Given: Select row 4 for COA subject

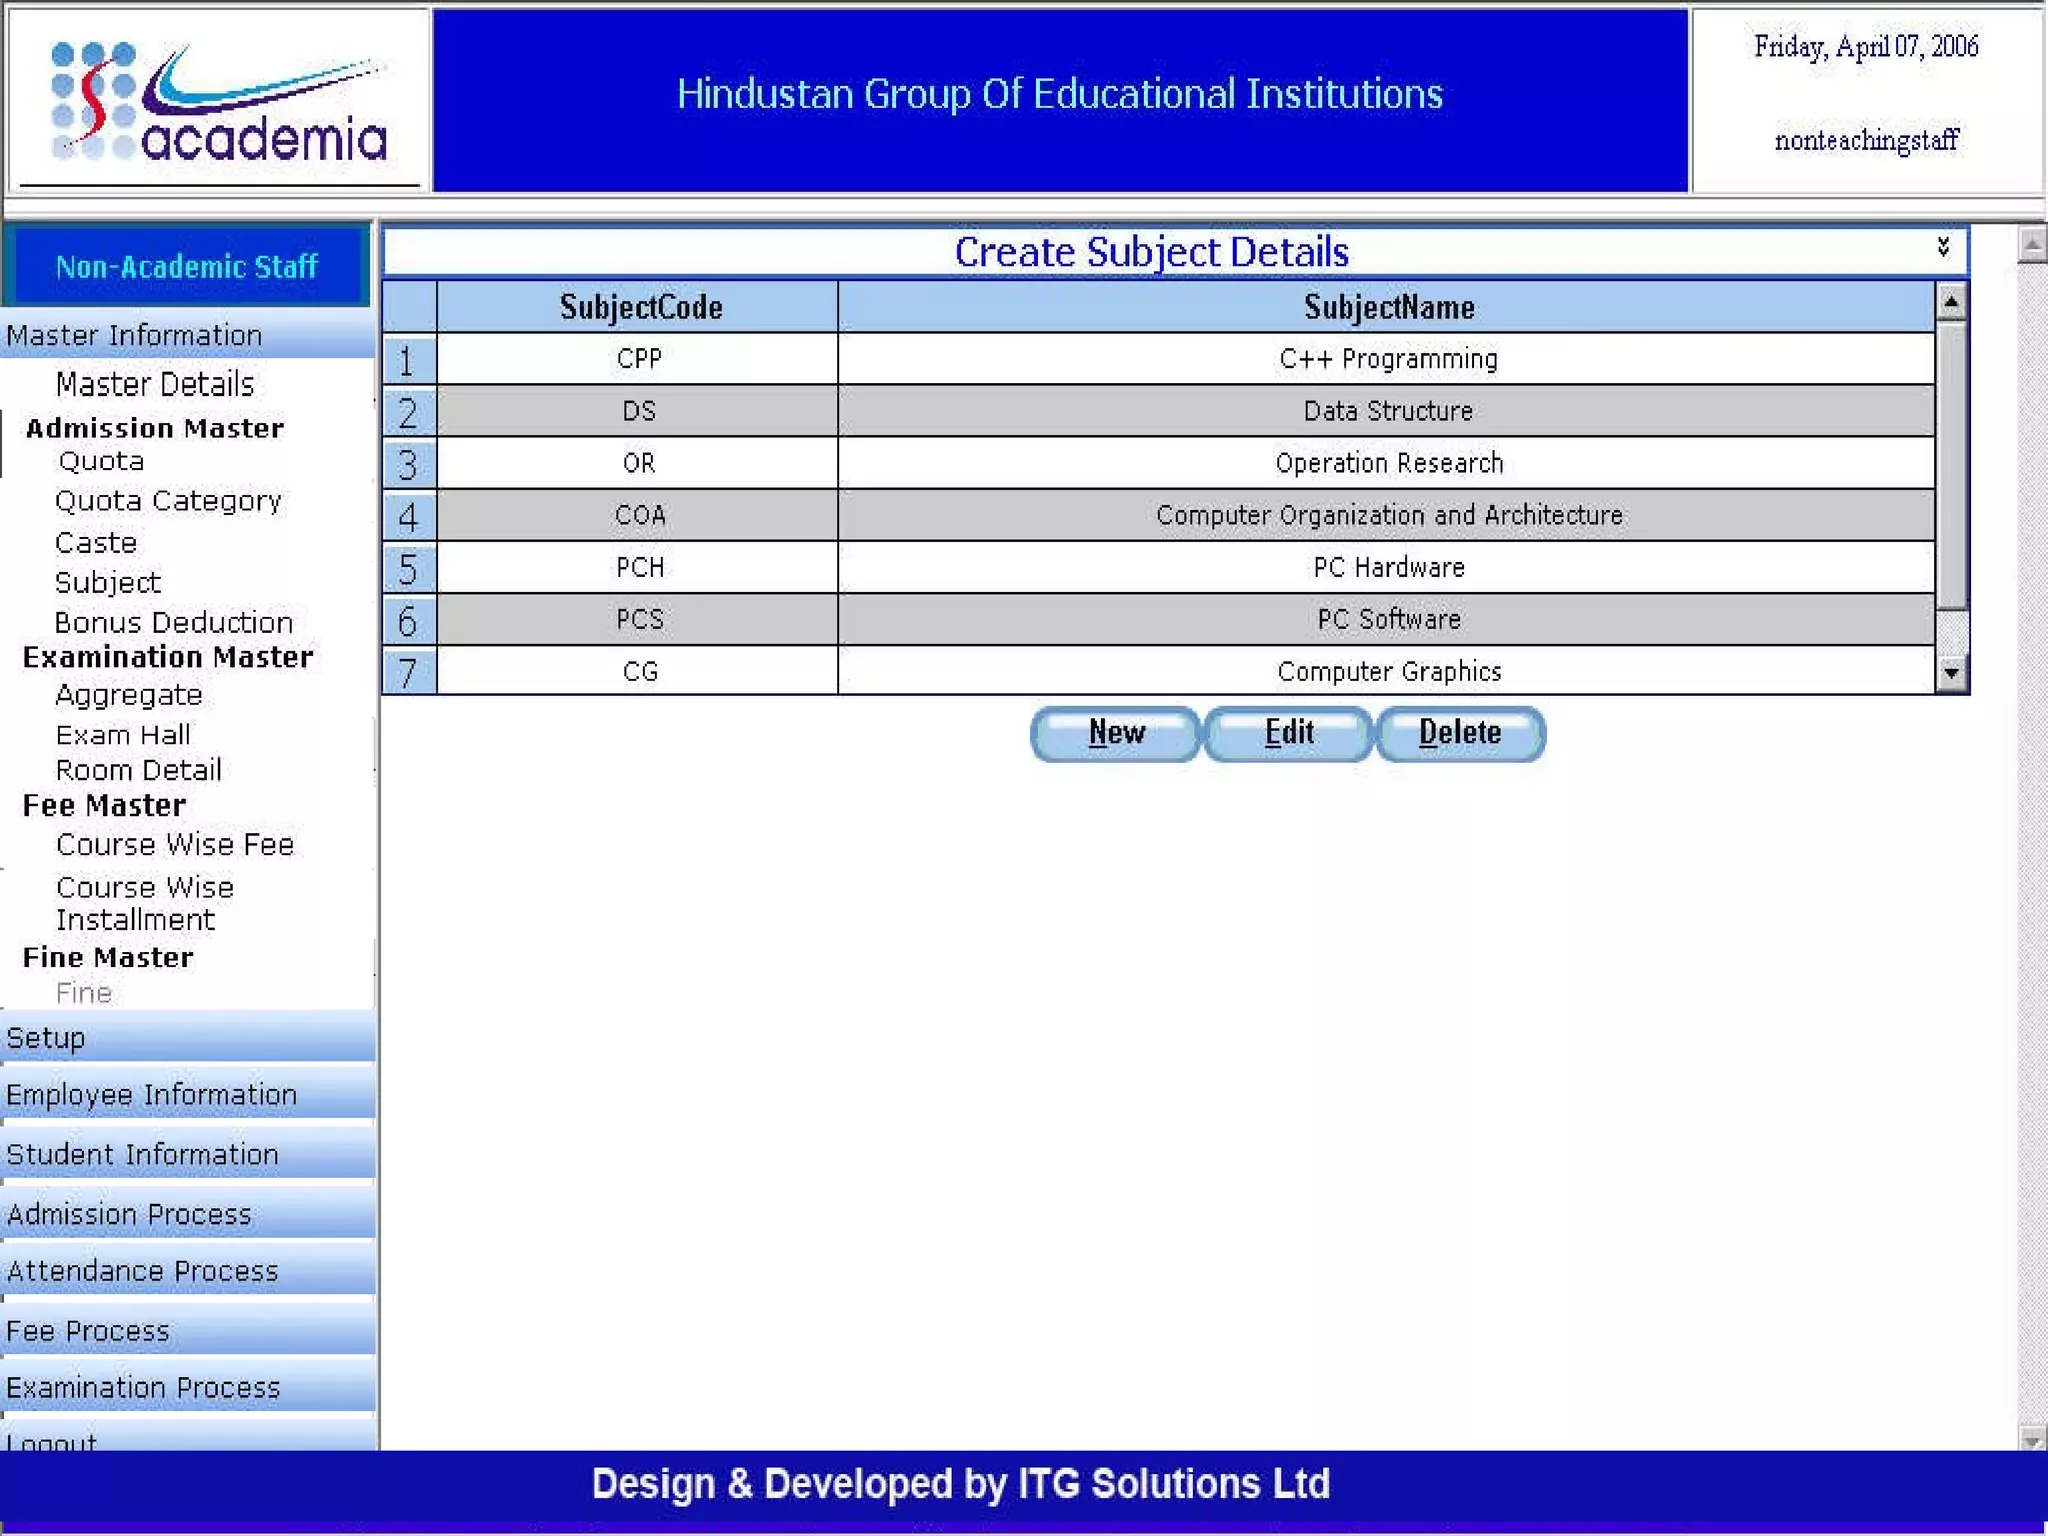Looking at the screenshot, I should click(x=408, y=516).
